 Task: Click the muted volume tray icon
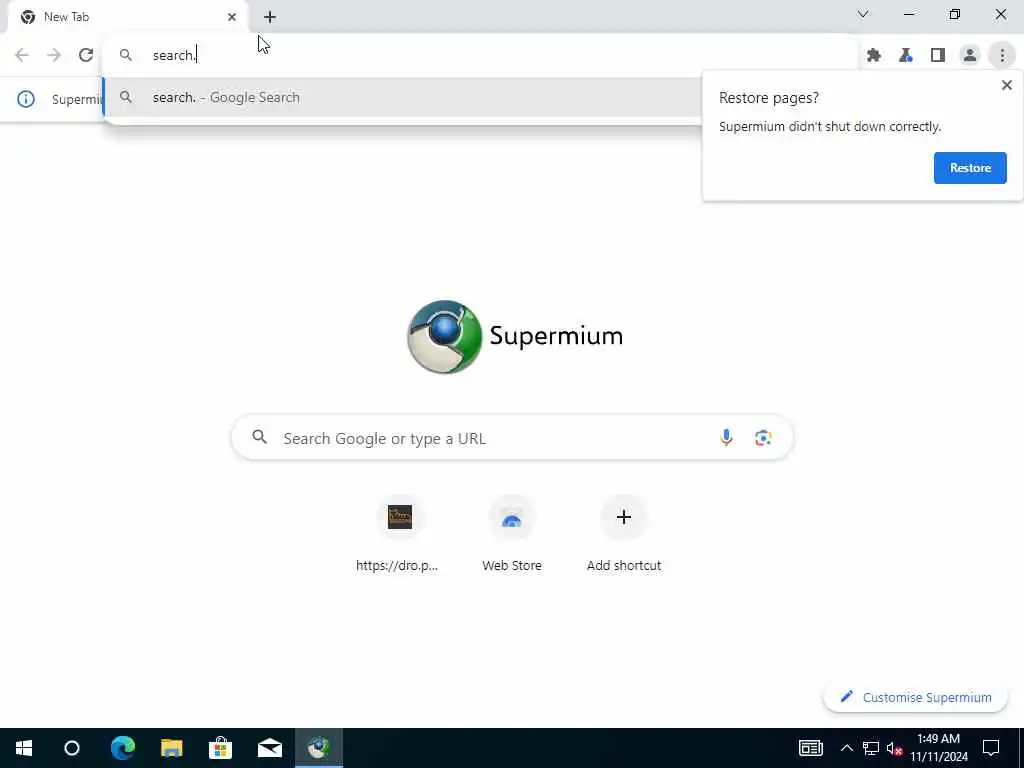[x=895, y=748]
